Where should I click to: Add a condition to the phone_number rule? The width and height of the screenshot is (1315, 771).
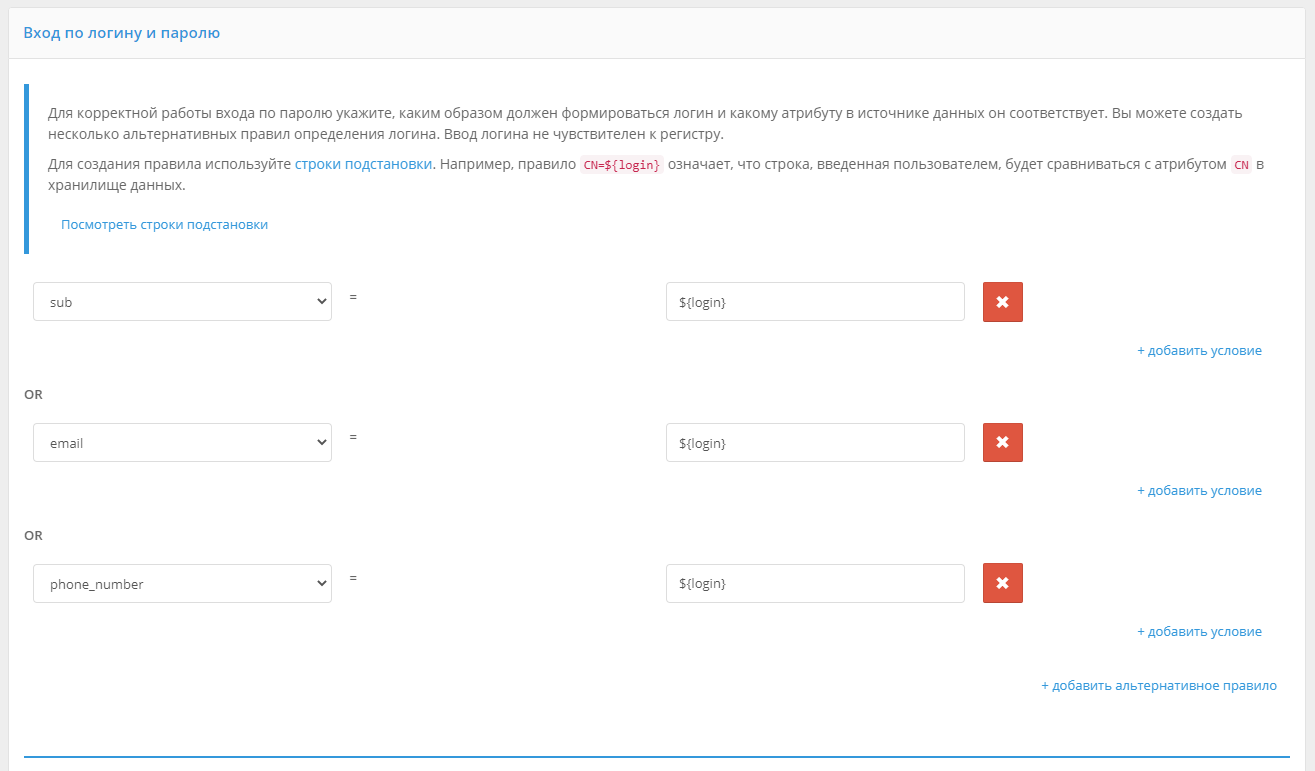coord(1199,632)
